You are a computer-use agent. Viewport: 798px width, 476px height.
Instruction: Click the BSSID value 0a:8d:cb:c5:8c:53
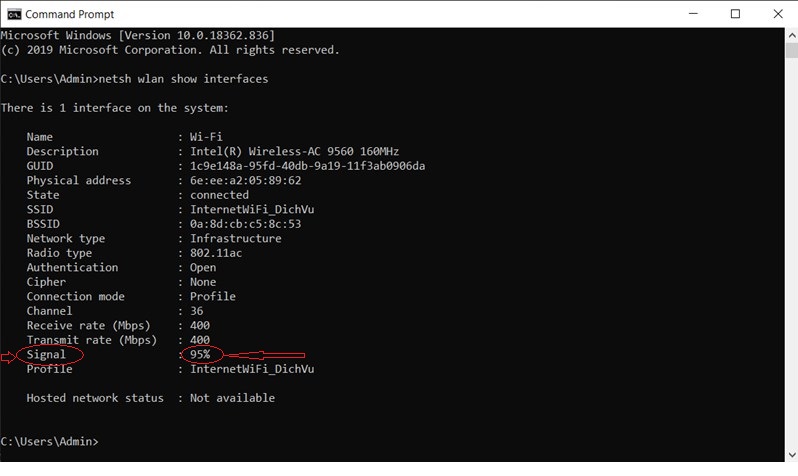click(245, 224)
